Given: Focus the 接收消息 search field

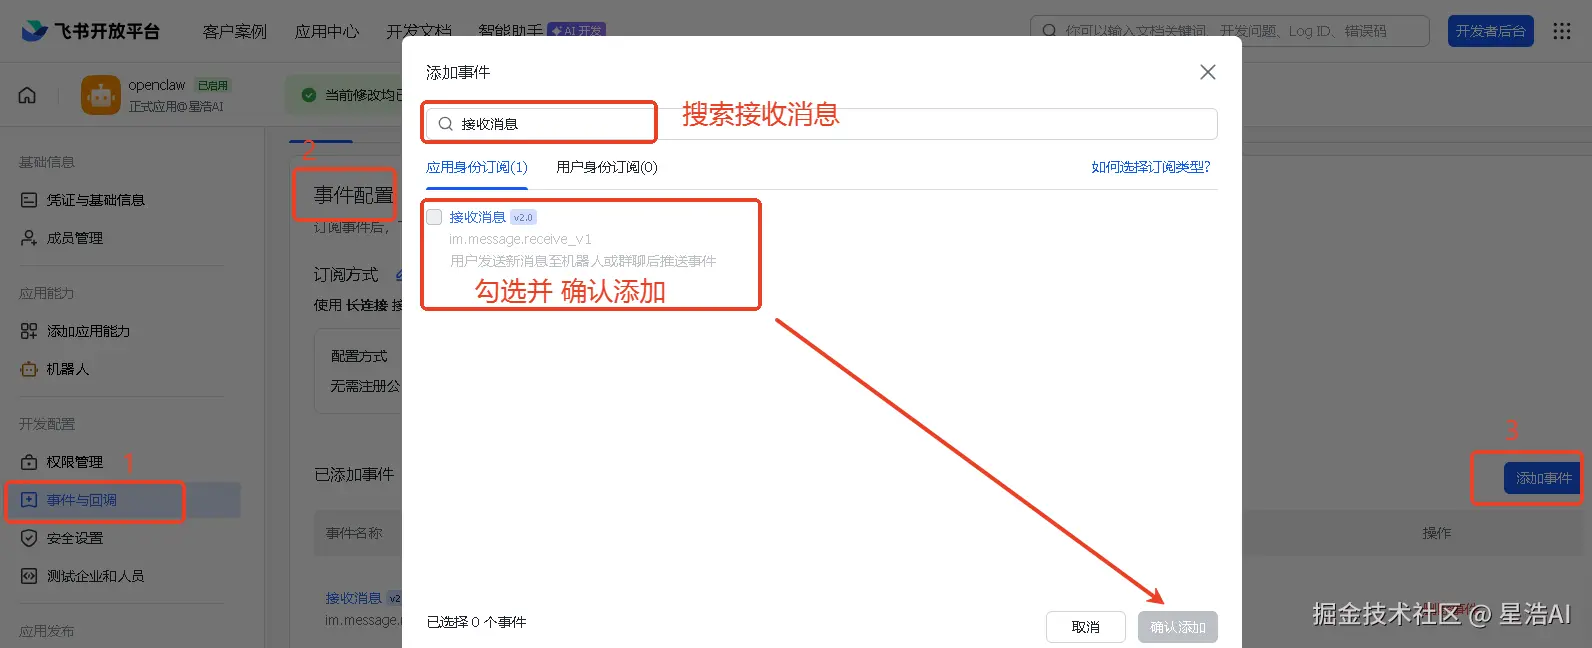Looking at the screenshot, I should (822, 124).
